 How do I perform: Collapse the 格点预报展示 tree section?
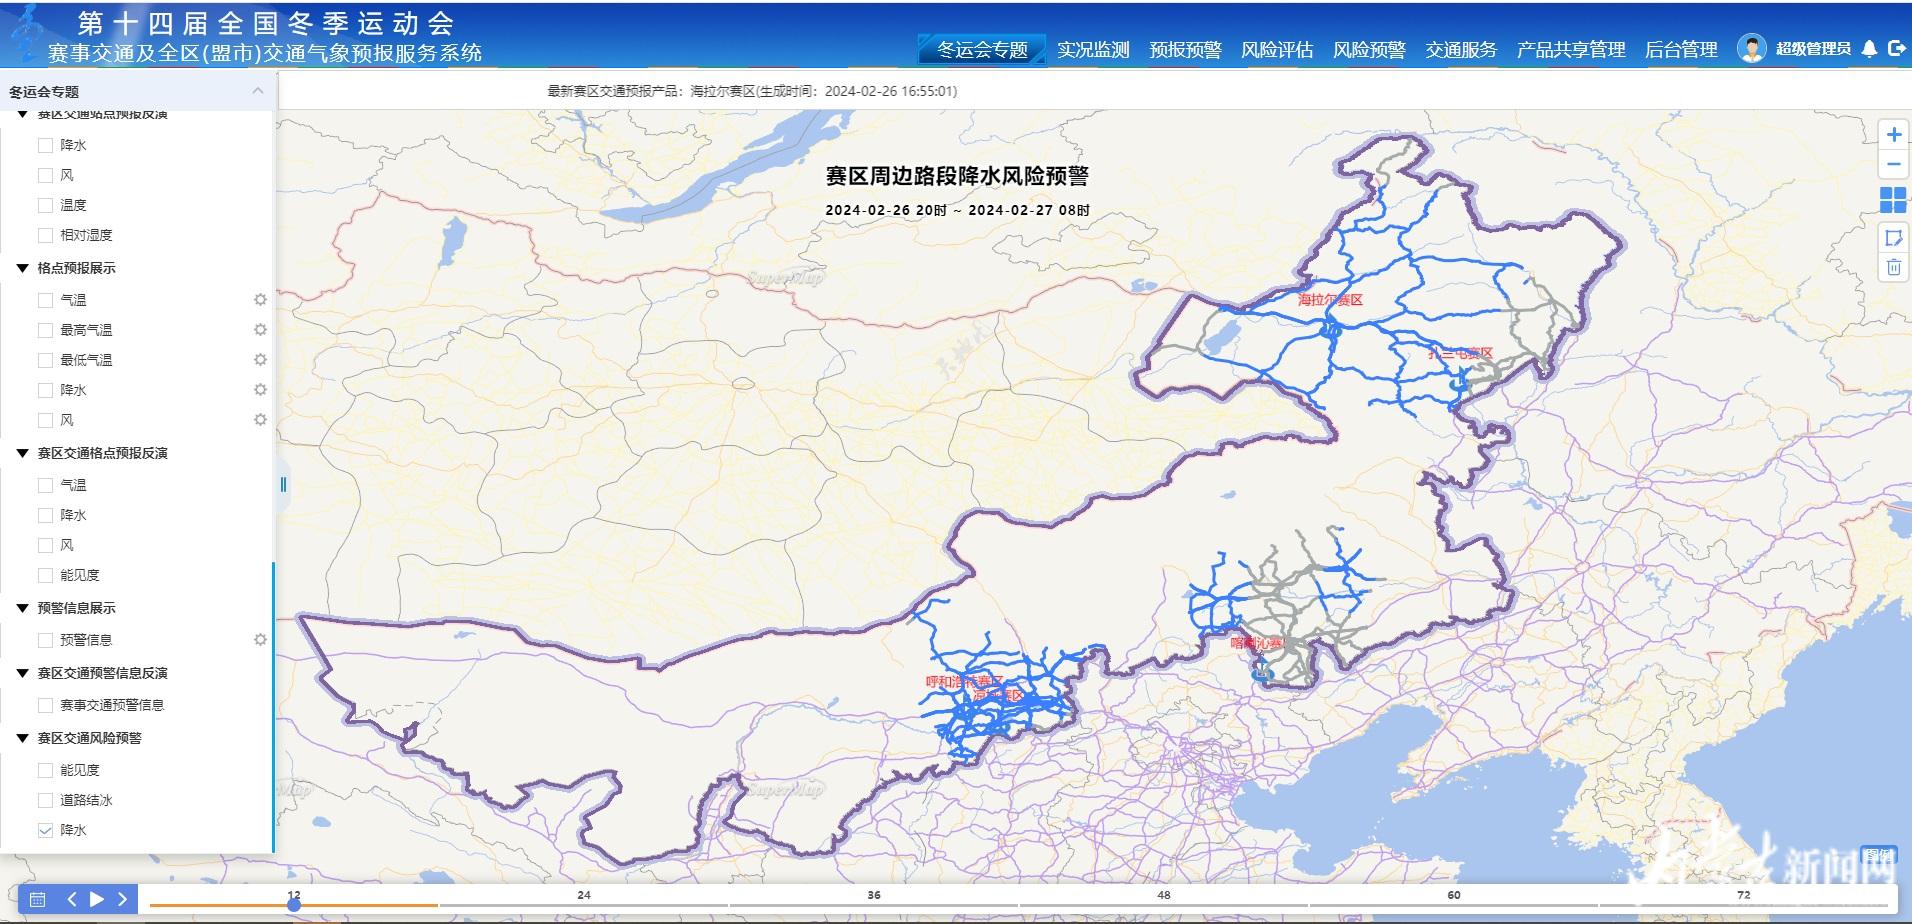pos(23,268)
